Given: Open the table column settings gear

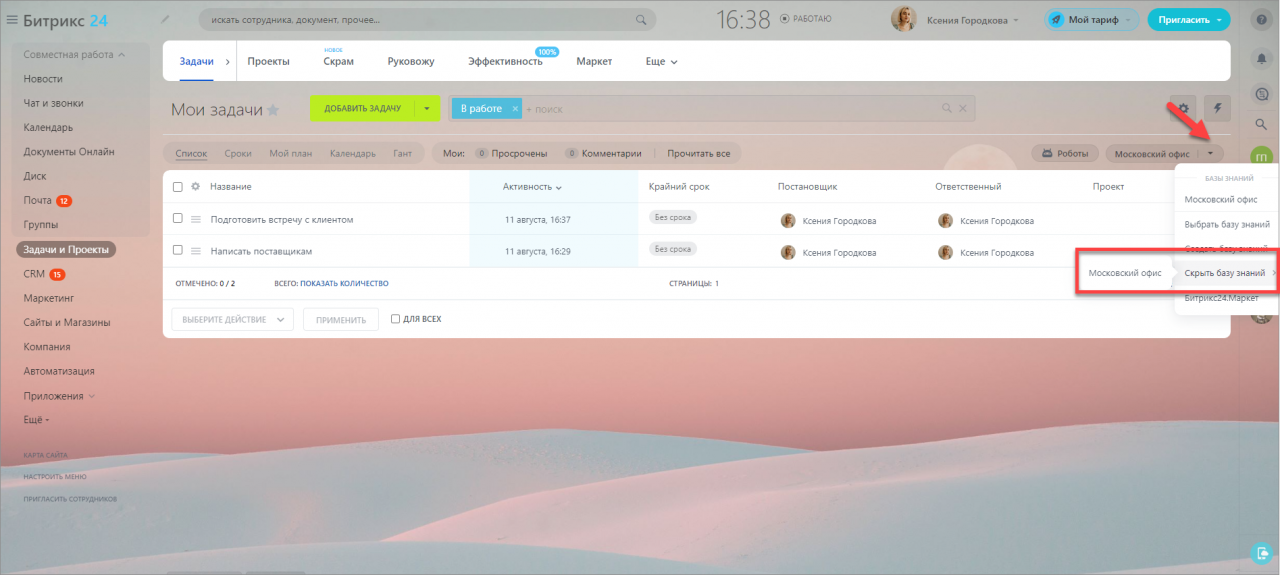Looking at the screenshot, I should pos(196,187).
